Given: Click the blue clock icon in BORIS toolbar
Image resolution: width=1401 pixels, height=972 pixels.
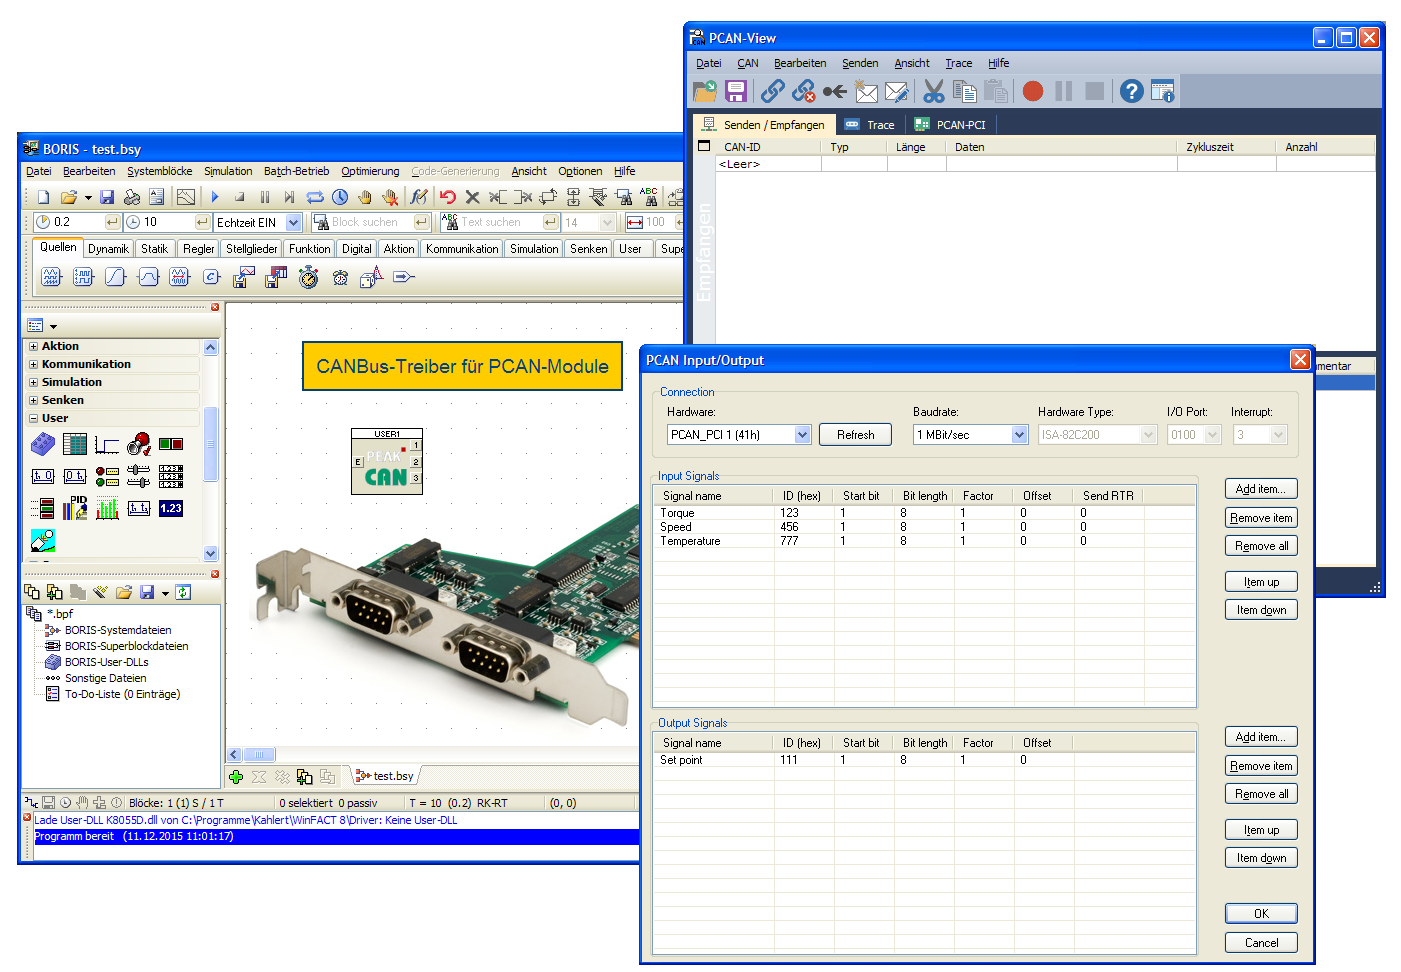Looking at the screenshot, I should pyautogui.click(x=340, y=197).
